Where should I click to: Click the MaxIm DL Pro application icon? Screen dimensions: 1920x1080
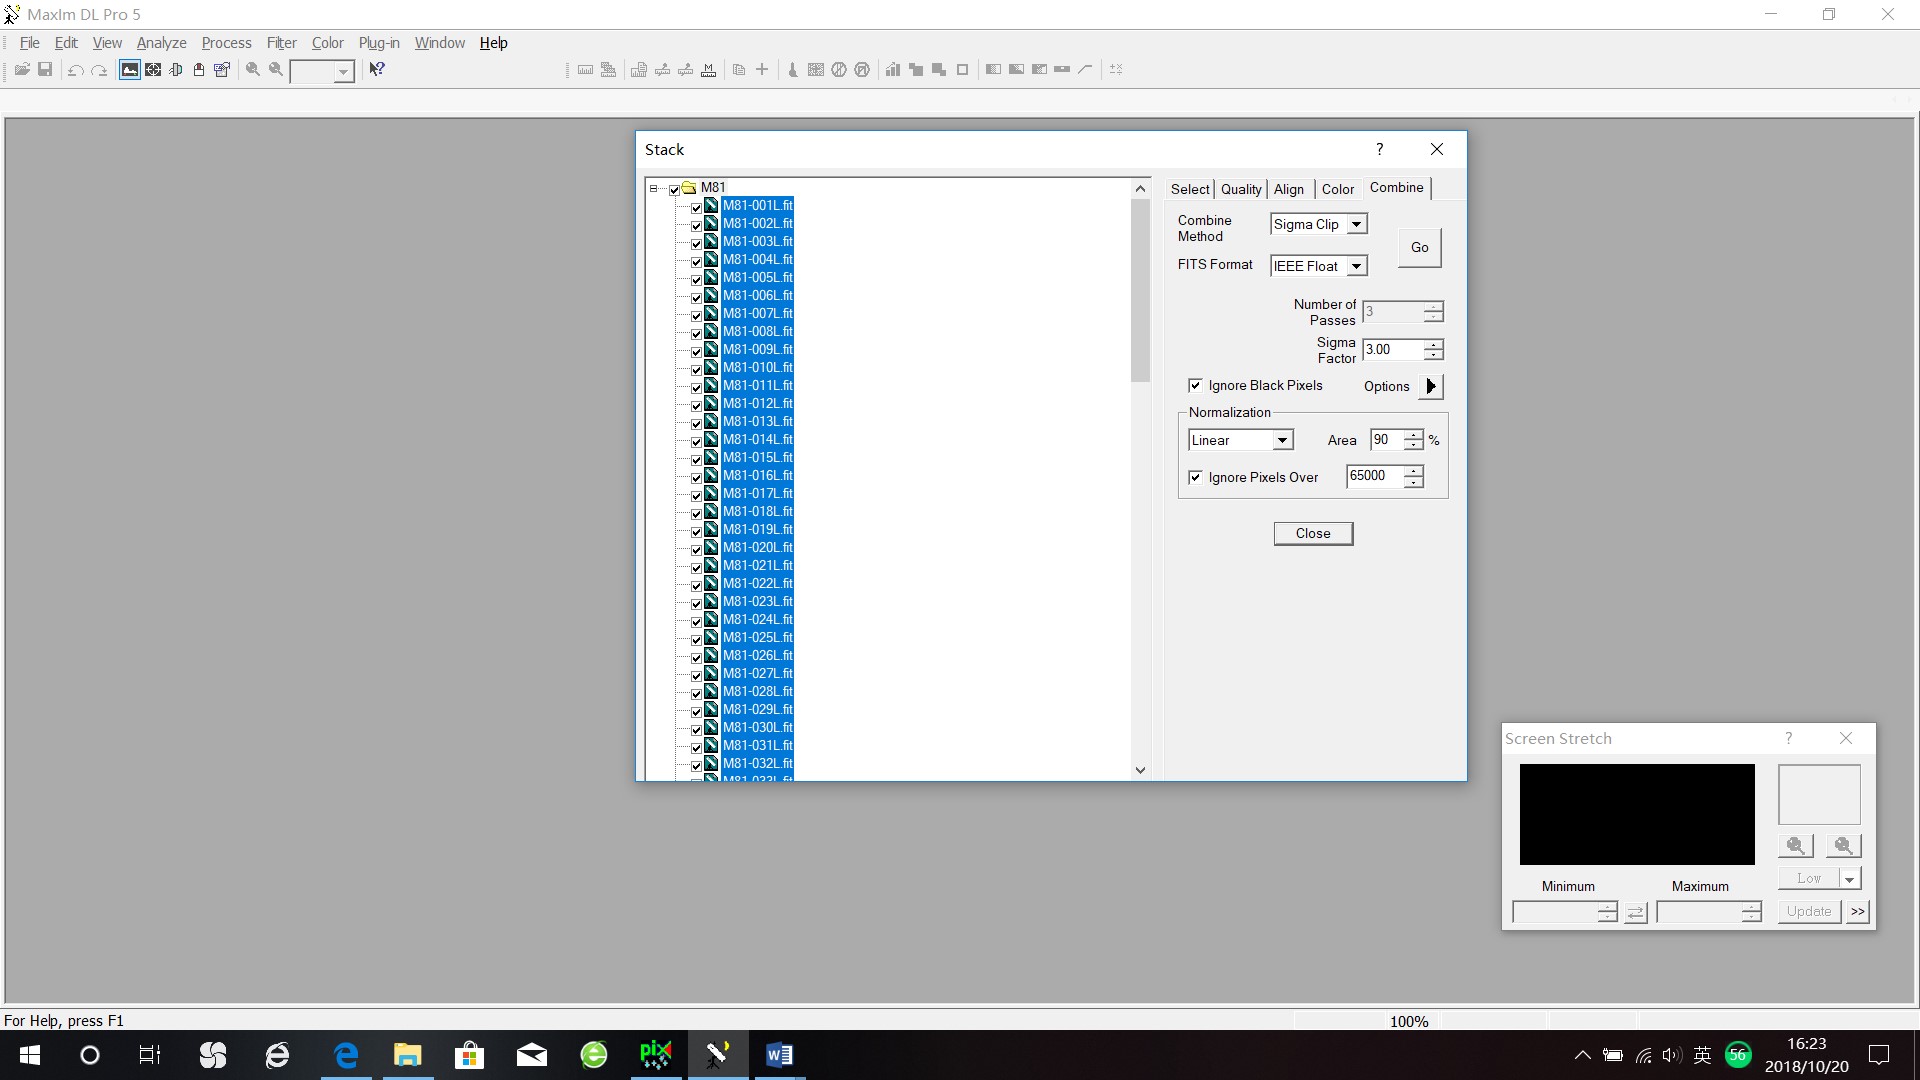12,13
